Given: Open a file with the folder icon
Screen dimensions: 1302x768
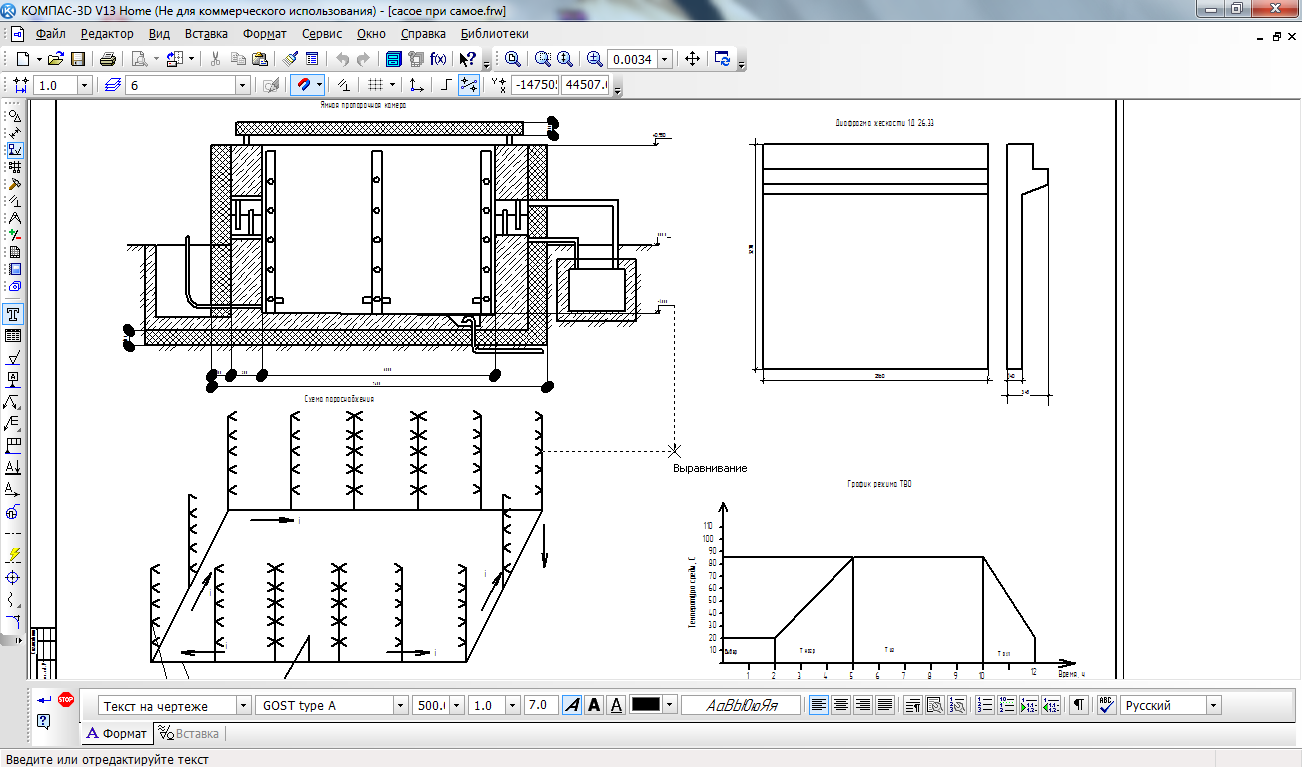Looking at the screenshot, I should pyautogui.click(x=56, y=59).
